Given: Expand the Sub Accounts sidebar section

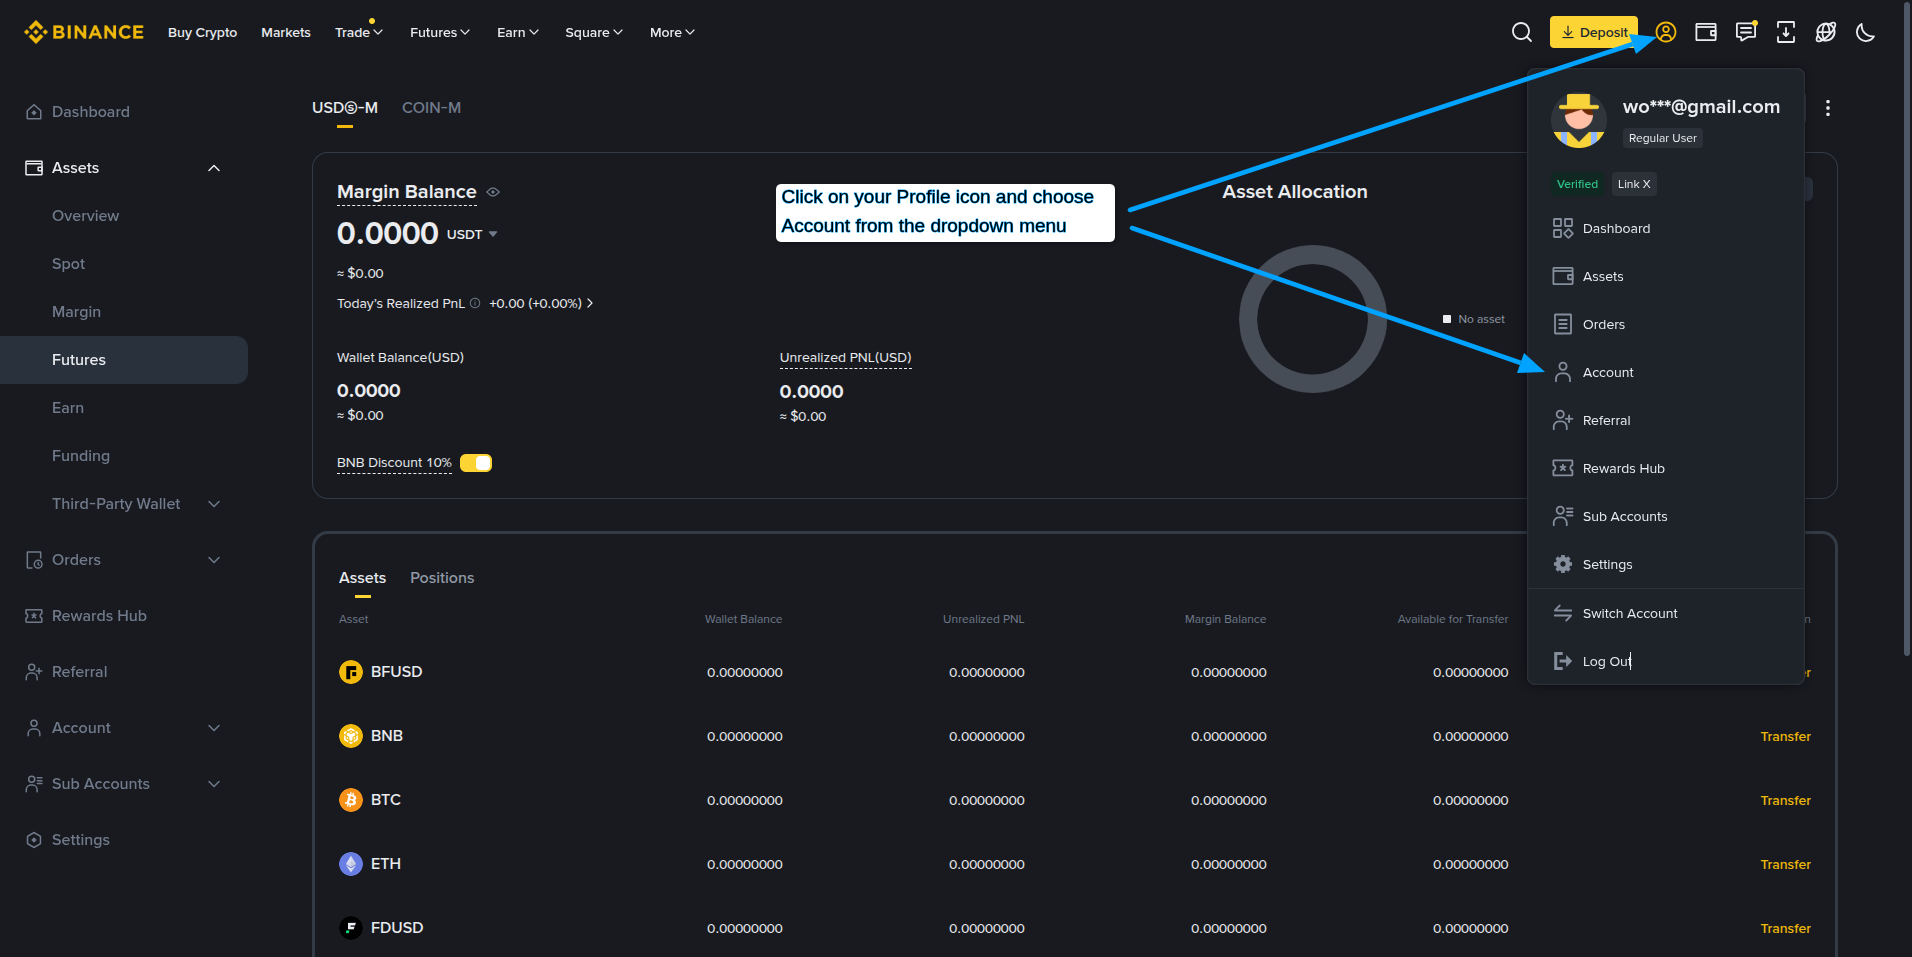Looking at the screenshot, I should pos(214,784).
